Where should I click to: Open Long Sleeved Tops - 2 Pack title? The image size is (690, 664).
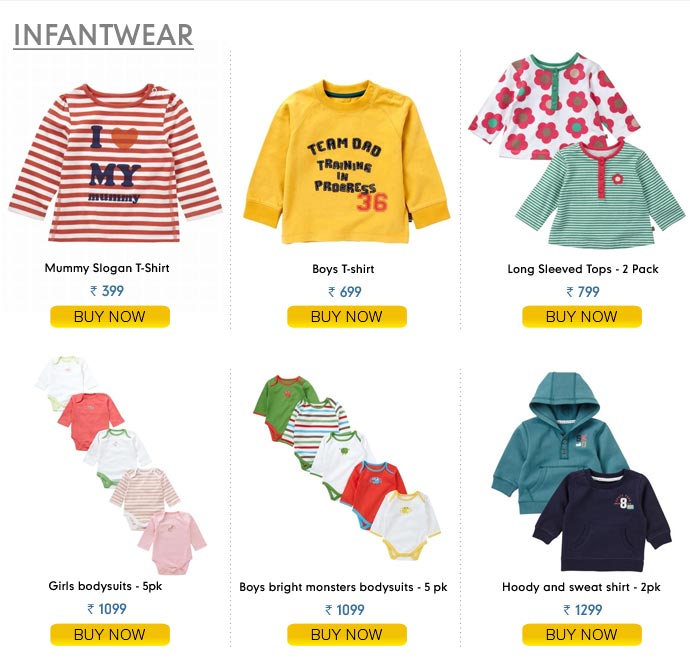583,269
